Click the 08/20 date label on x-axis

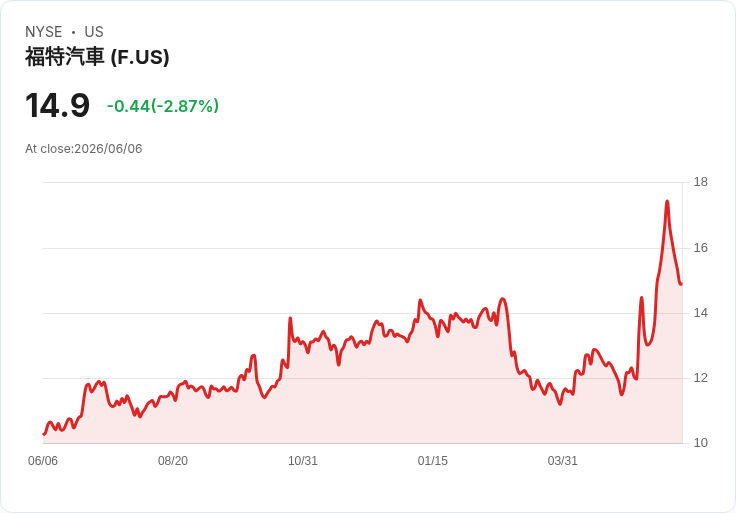coord(173,461)
